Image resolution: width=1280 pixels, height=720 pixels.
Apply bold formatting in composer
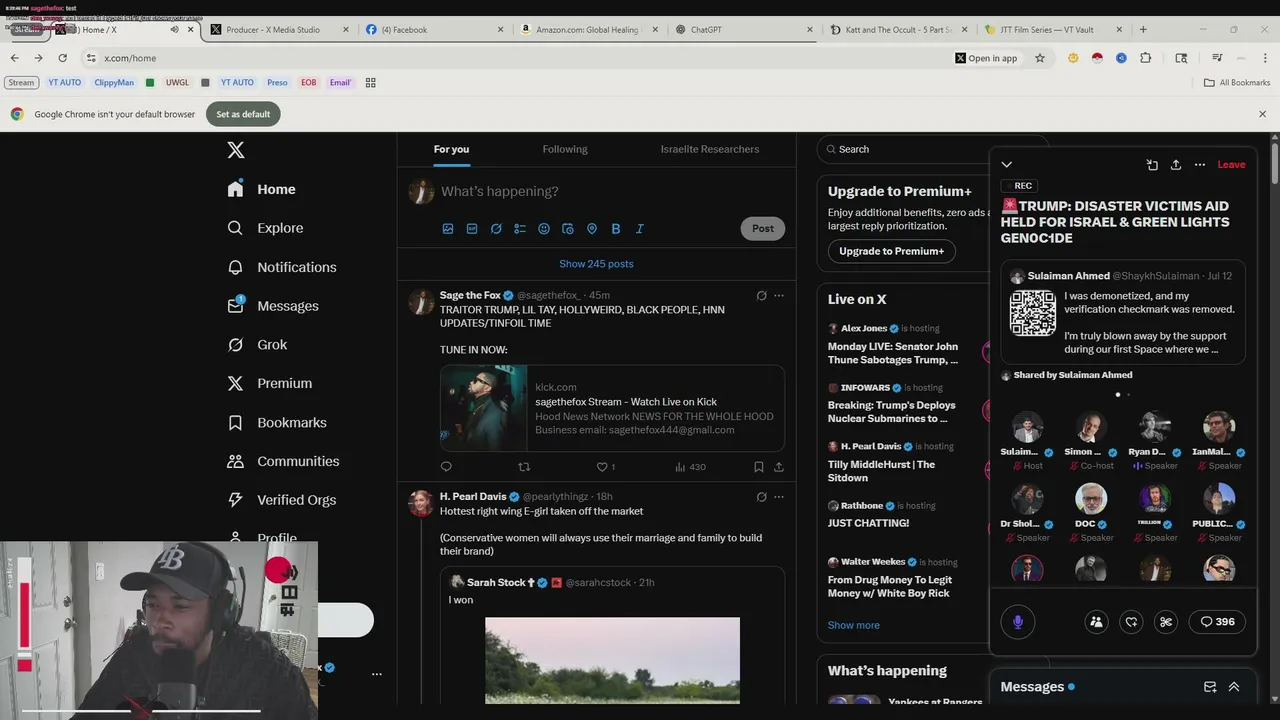click(616, 229)
